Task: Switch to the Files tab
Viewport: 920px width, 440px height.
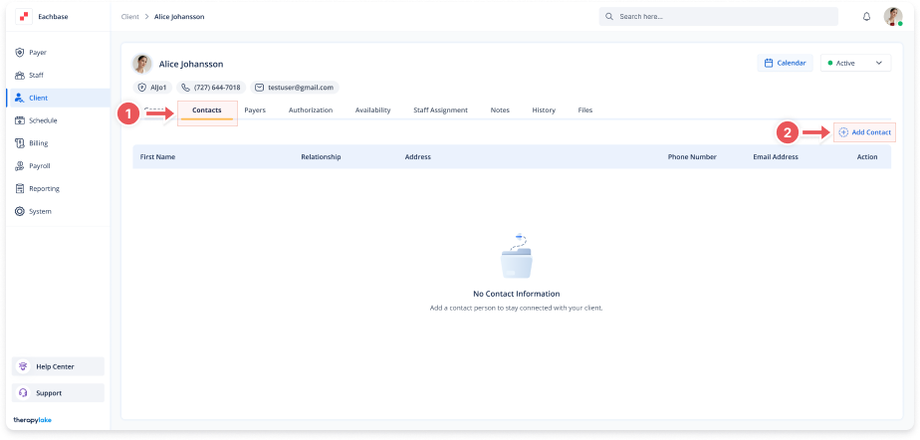Action: pos(585,110)
